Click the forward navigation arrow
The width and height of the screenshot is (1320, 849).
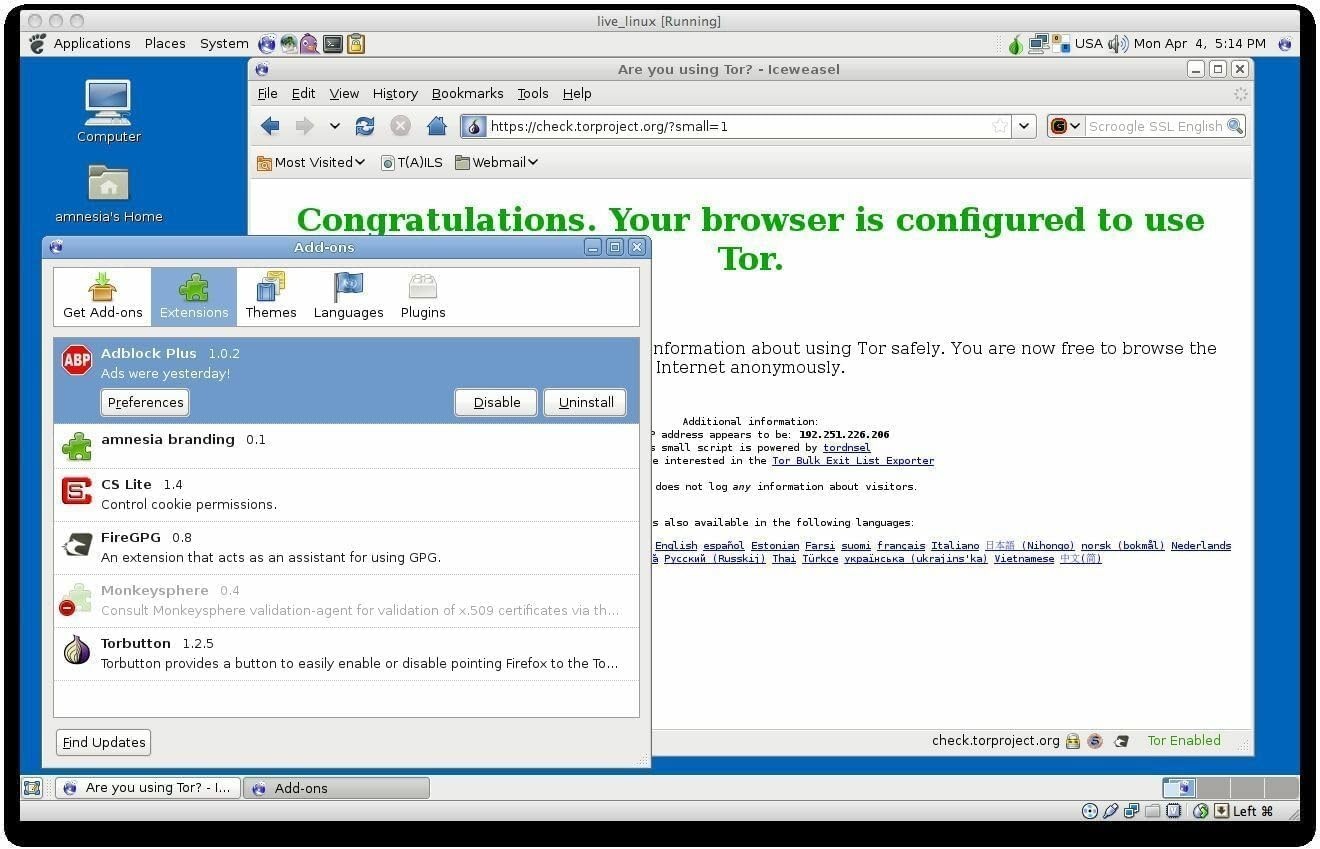click(304, 126)
